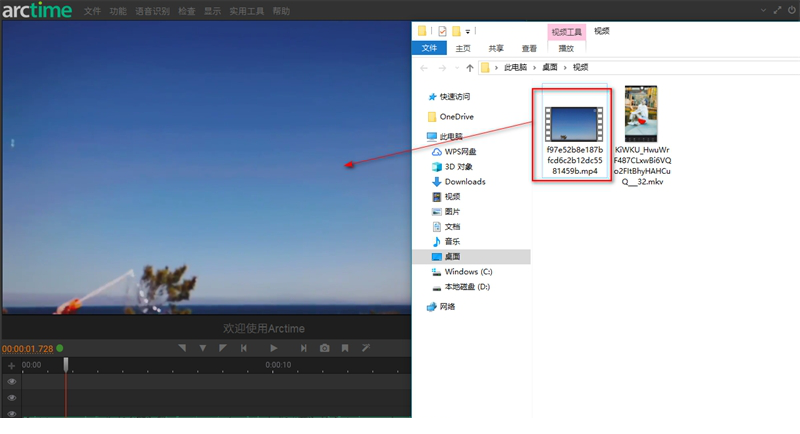Viewport: 800px width, 434px height.
Task: Open 本地磁盘 (D:) drive in sidebar
Action: click(467, 287)
